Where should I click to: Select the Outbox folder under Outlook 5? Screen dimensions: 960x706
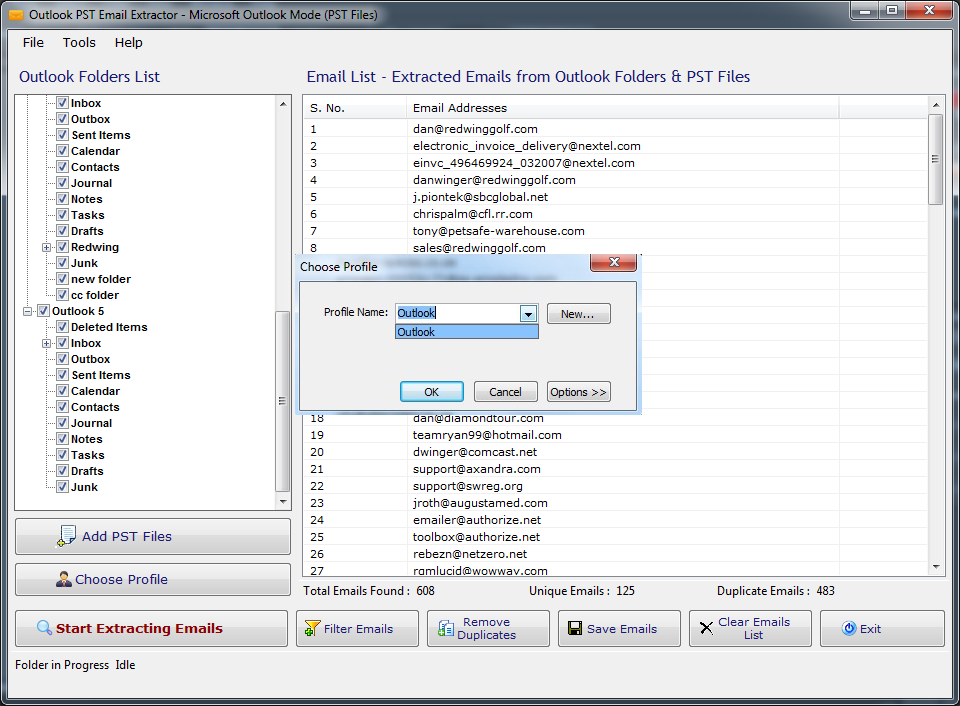91,359
